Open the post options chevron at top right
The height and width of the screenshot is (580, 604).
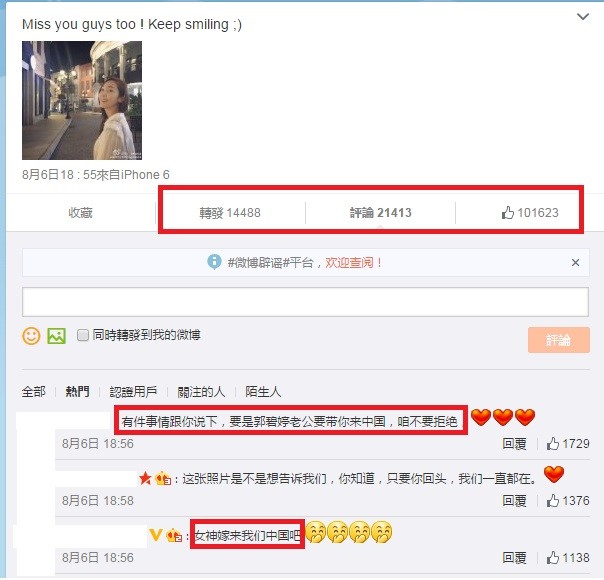pos(582,17)
